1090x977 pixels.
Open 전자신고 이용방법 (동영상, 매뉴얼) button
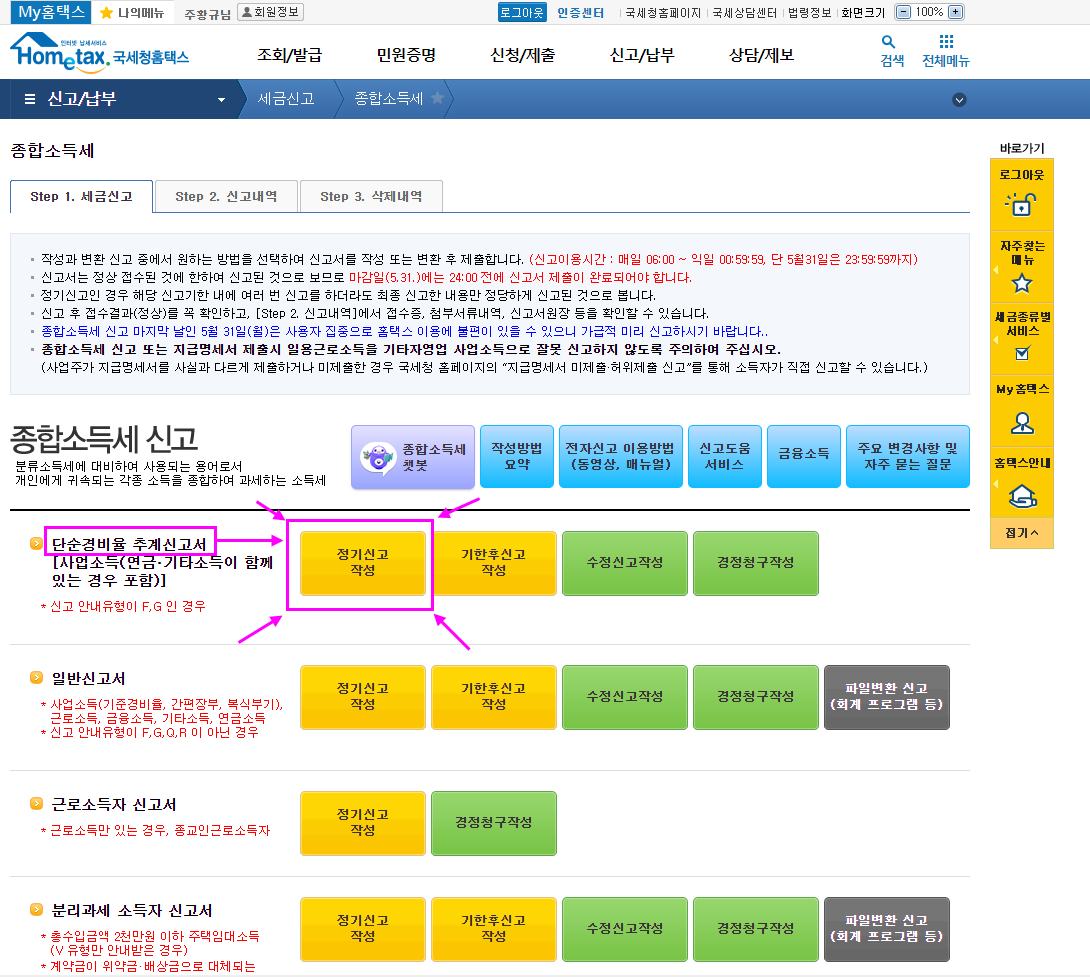[621, 456]
